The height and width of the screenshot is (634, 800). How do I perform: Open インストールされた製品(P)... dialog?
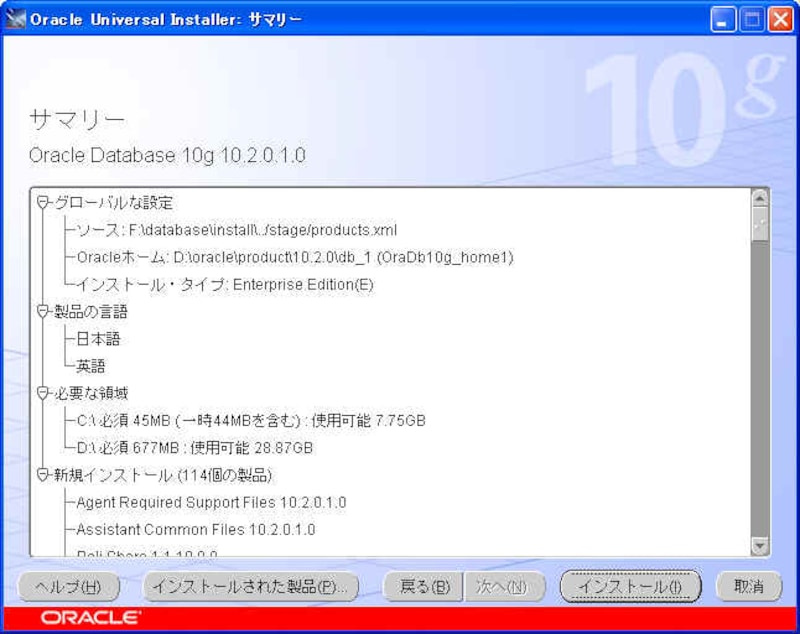coord(251,587)
